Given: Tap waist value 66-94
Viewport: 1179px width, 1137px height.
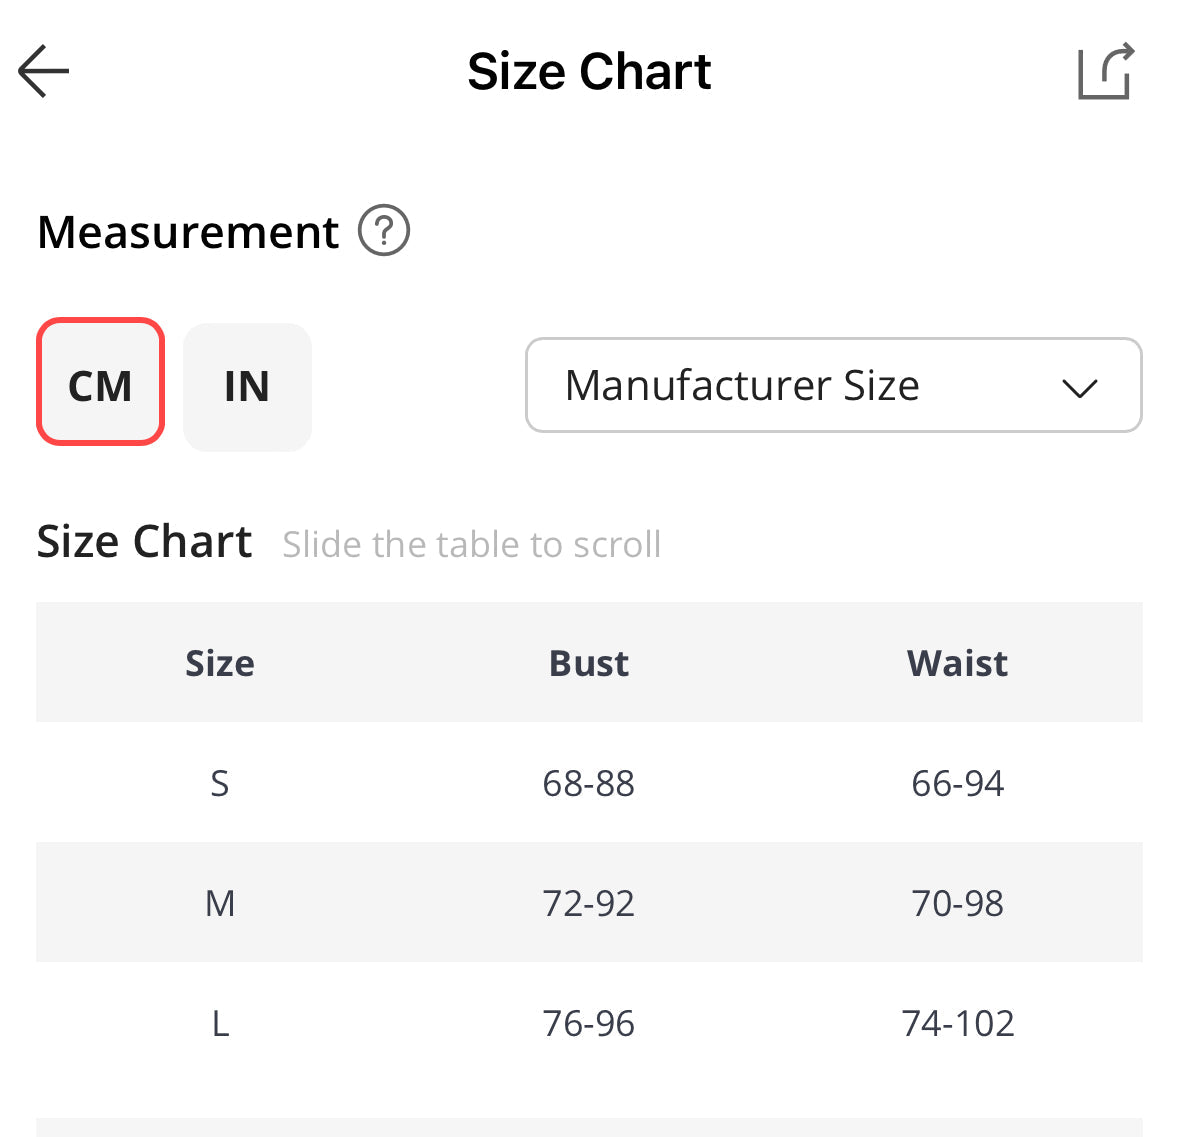Looking at the screenshot, I should pyautogui.click(x=957, y=783).
